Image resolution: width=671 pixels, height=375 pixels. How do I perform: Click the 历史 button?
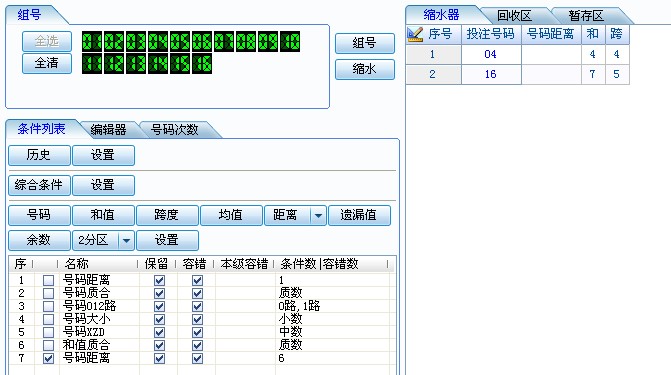point(39,155)
